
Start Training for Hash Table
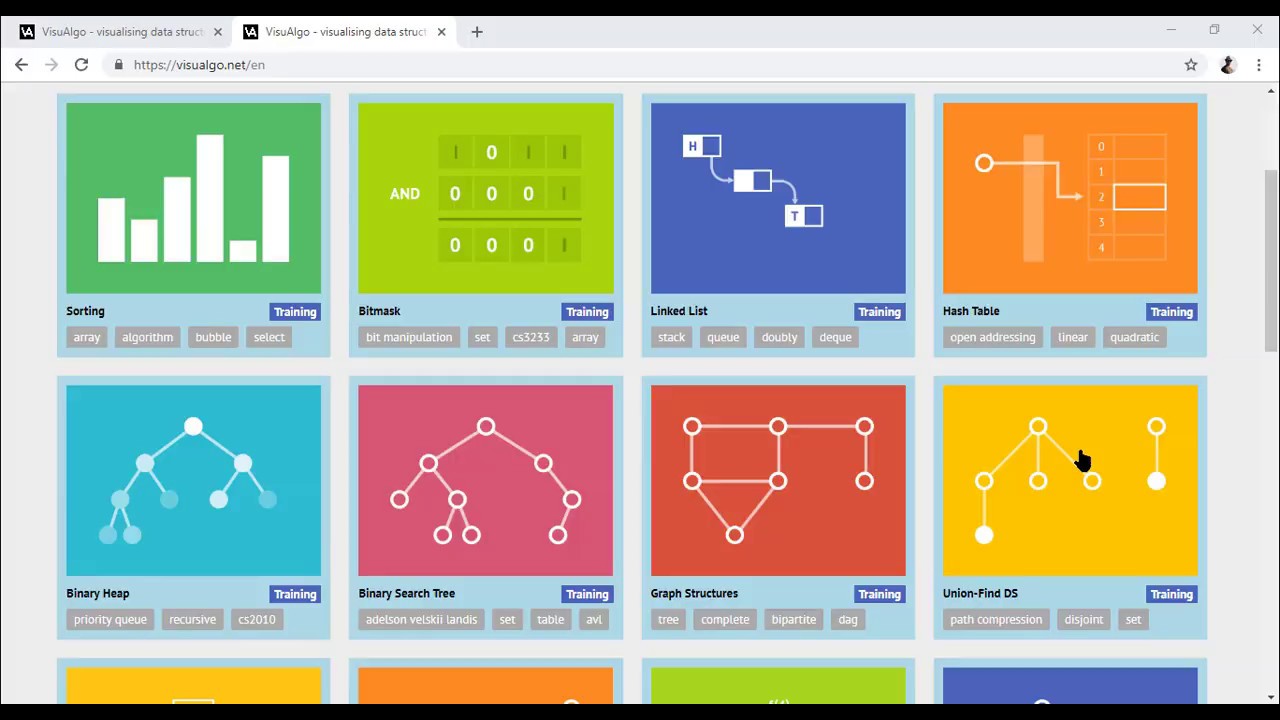[1171, 312]
